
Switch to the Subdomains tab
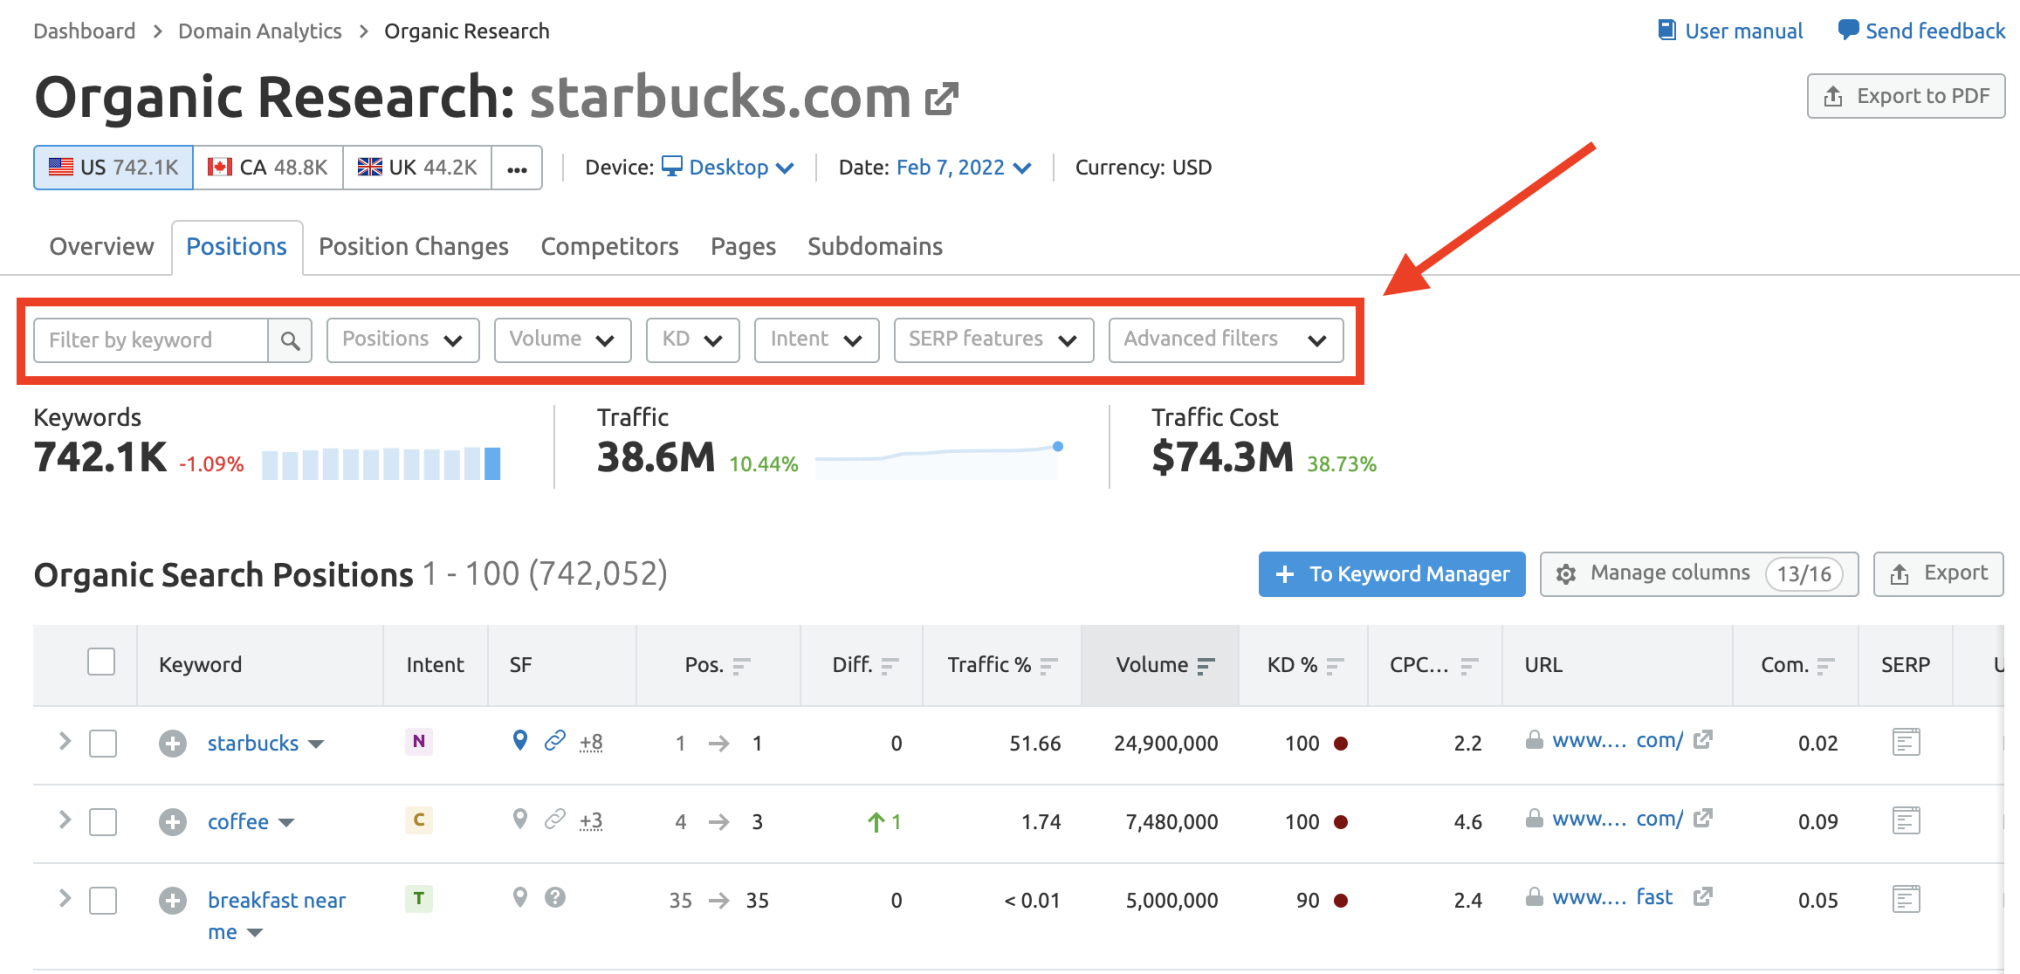(875, 247)
